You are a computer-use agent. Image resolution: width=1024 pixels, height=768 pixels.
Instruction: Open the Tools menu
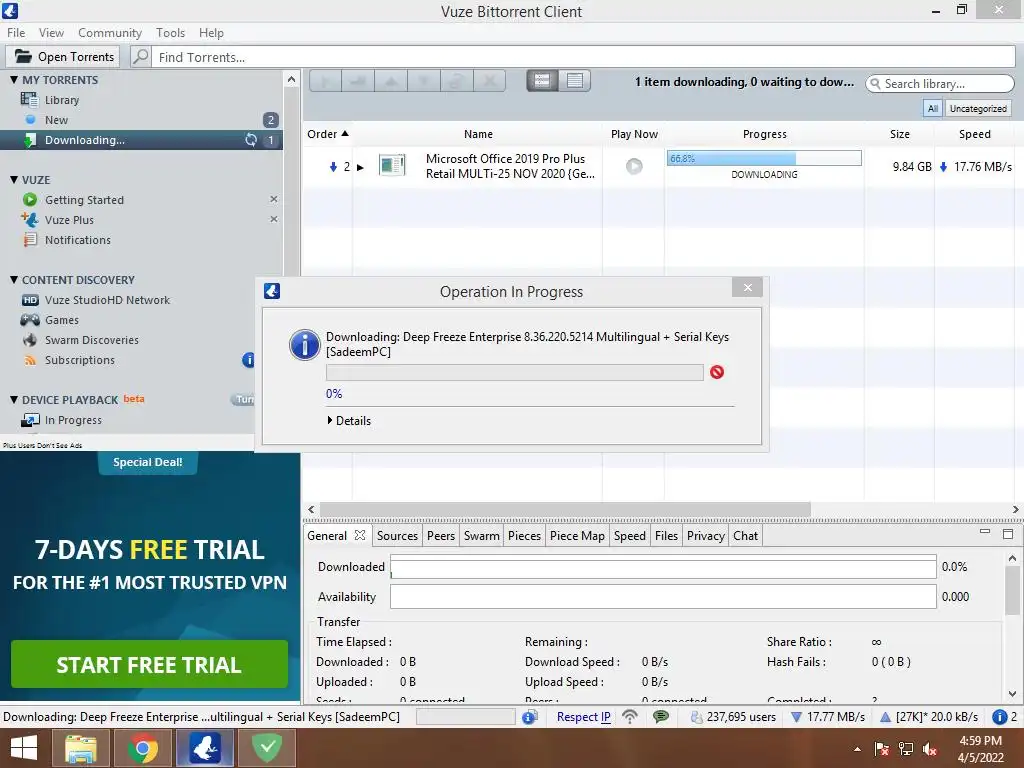[x=170, y=33]
